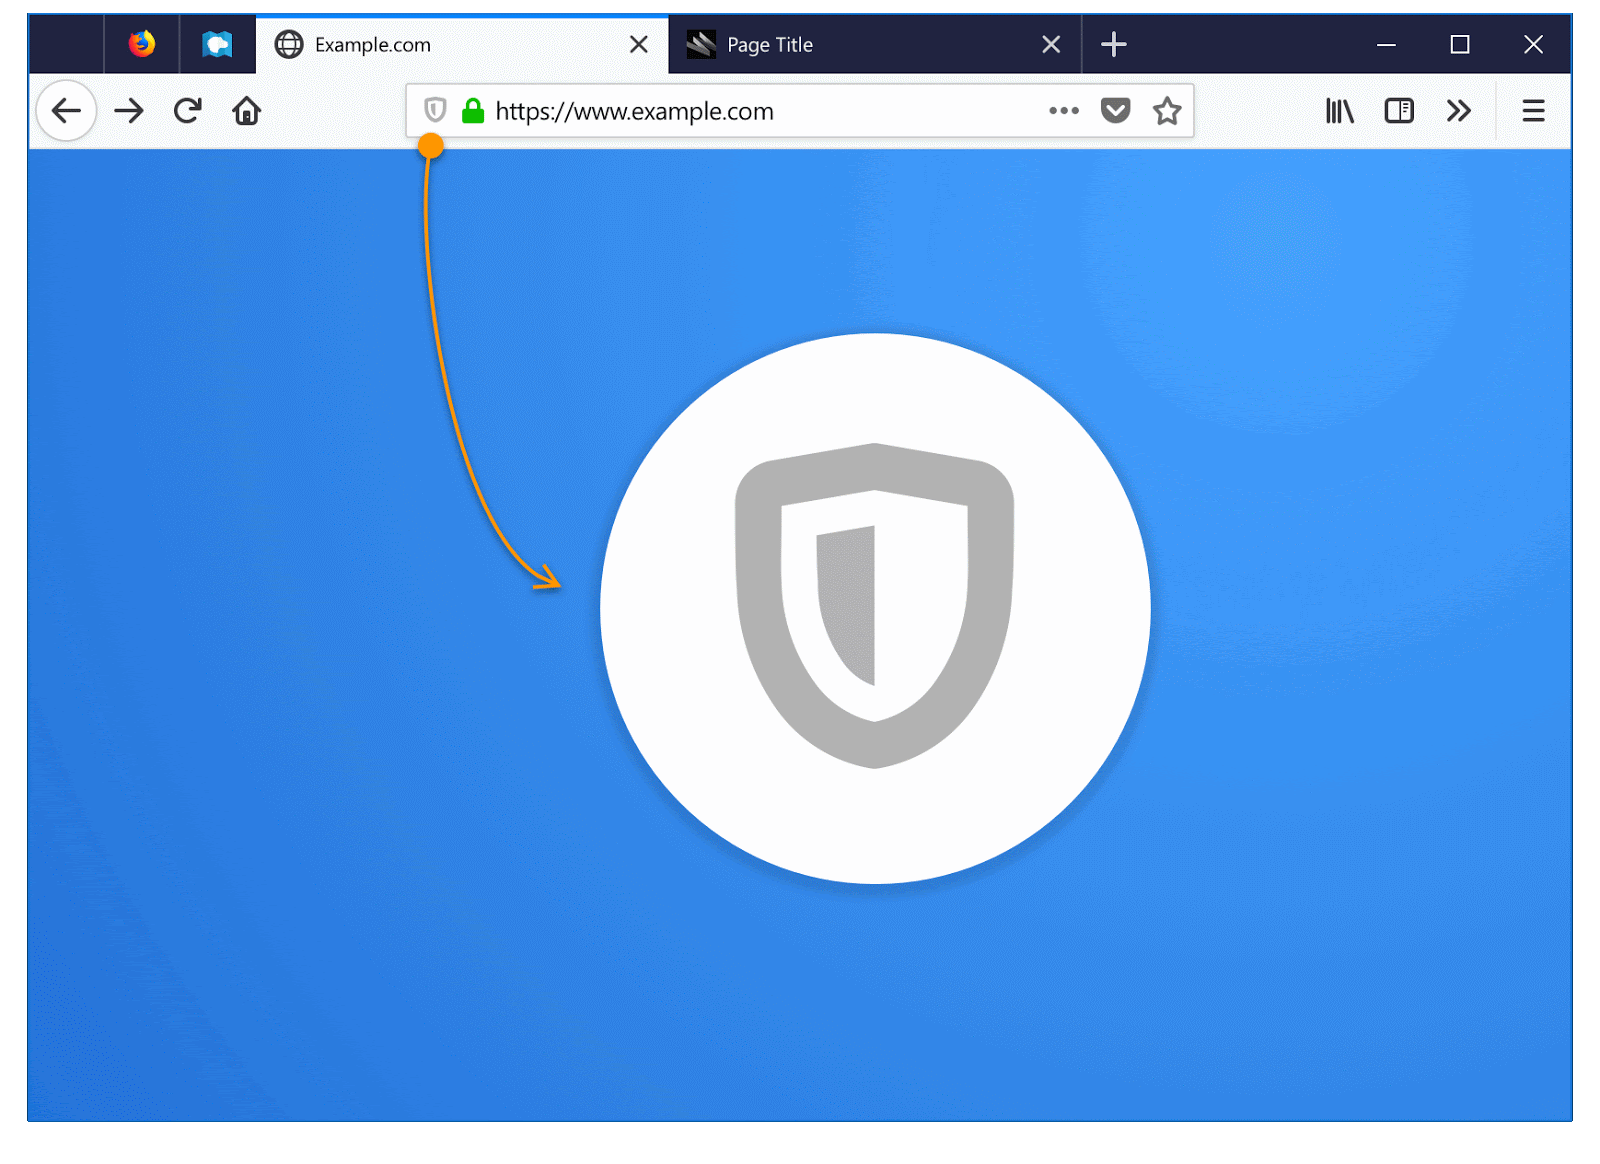This screenshot has height=1164, width=1600.
Task: Open the Library toolbar icon
Action: 1339,111
